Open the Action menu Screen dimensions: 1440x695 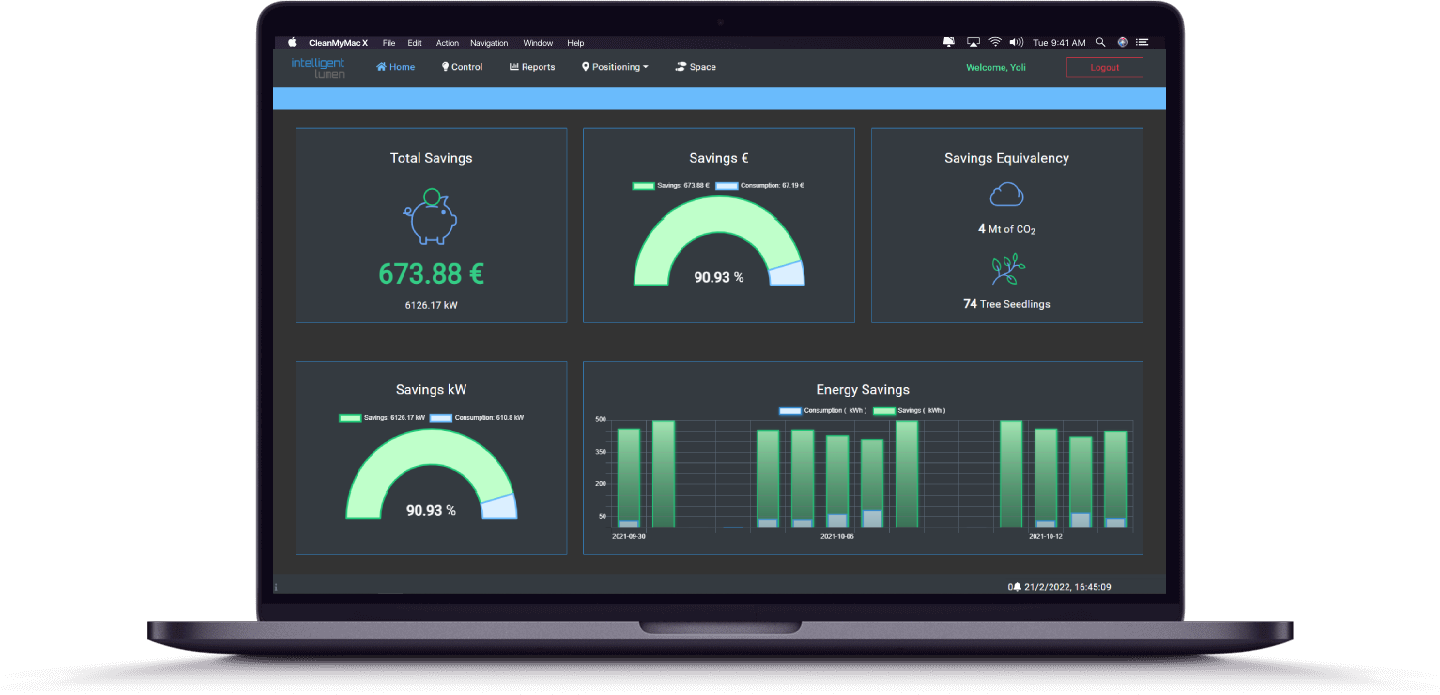[x=447, y=43]
